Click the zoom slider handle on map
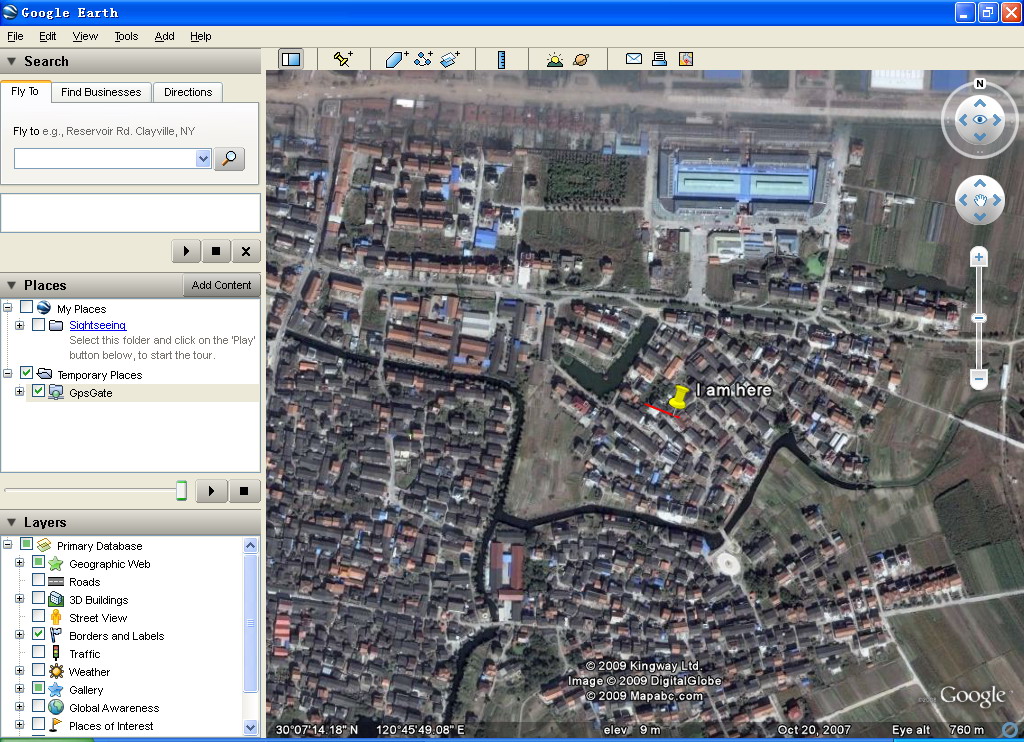1024x742 pixels. coord(978,318)
